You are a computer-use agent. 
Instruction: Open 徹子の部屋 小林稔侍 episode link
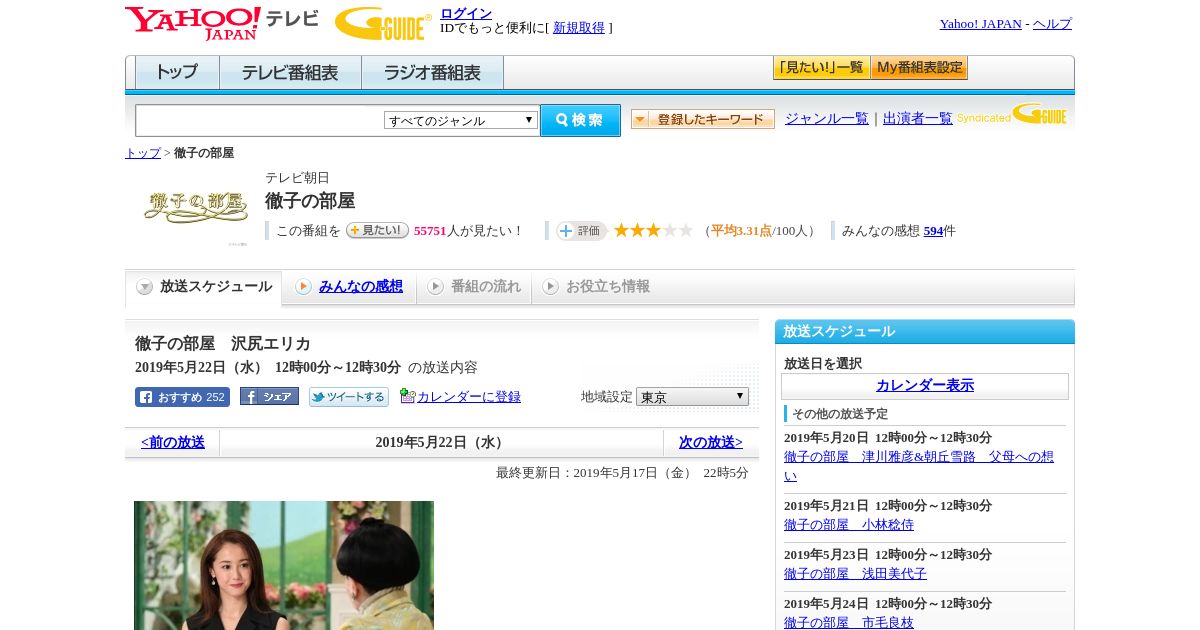(849, 525)
